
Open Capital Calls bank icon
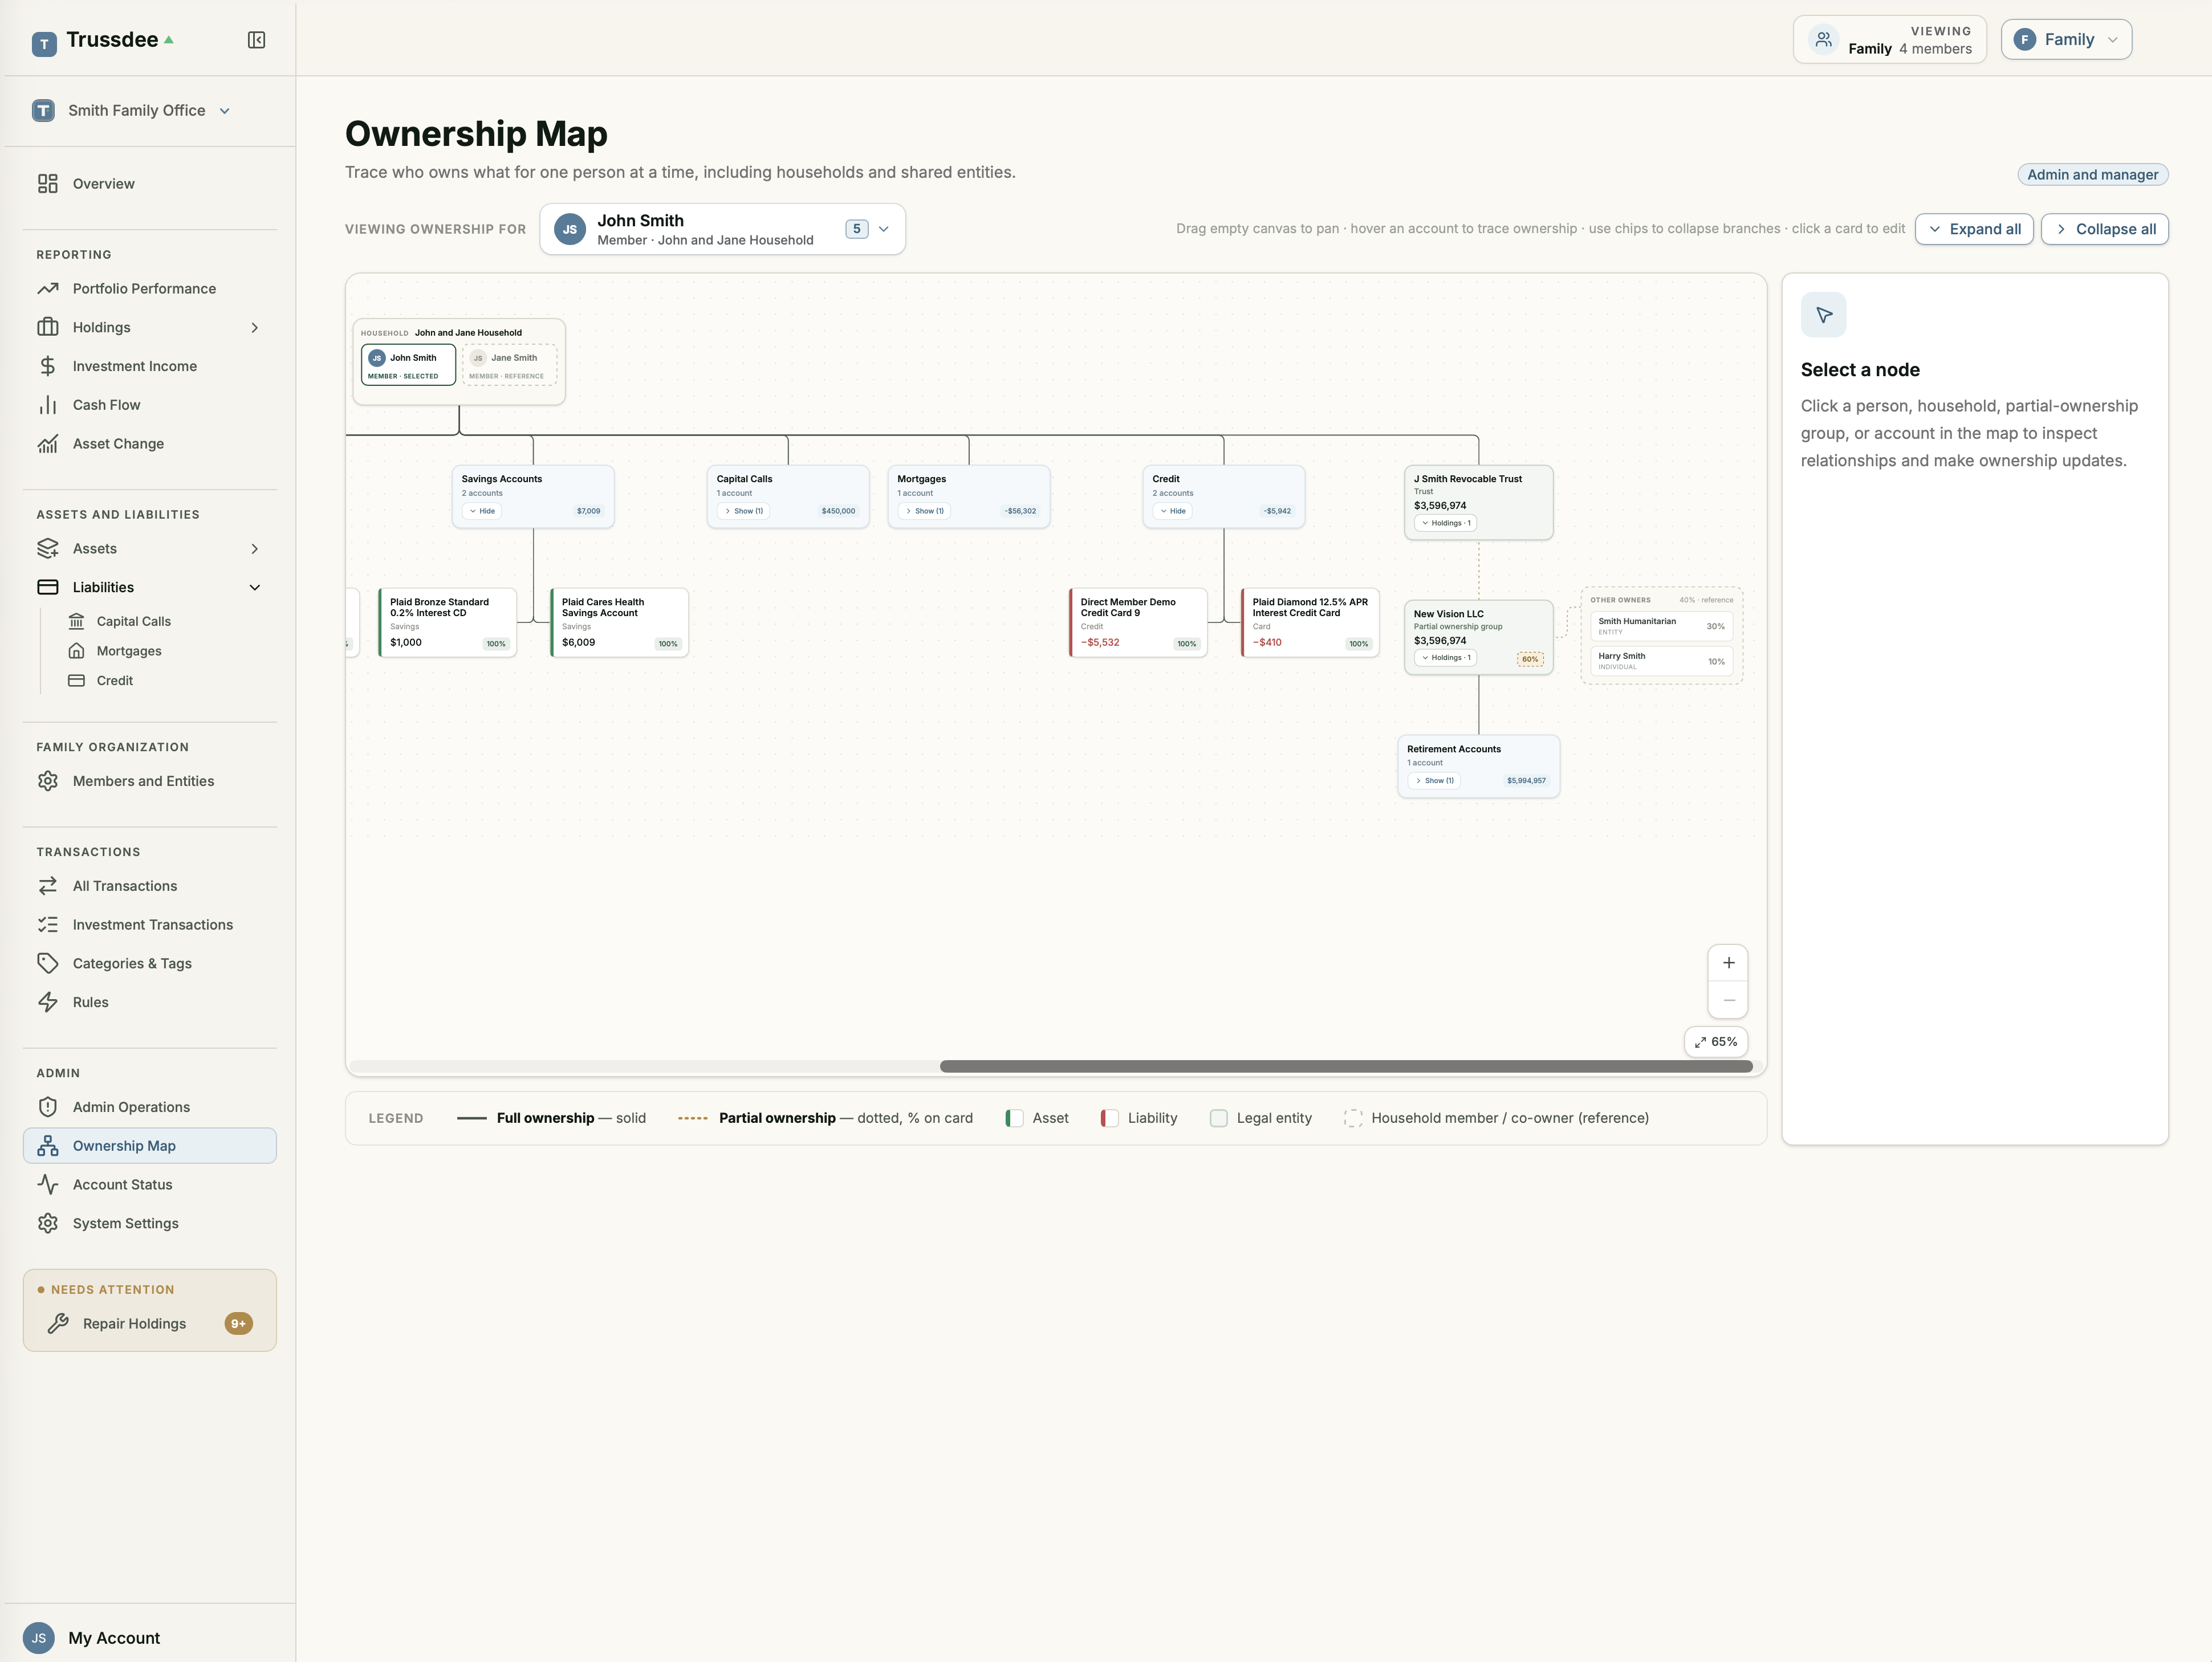[x=76, y=621]
